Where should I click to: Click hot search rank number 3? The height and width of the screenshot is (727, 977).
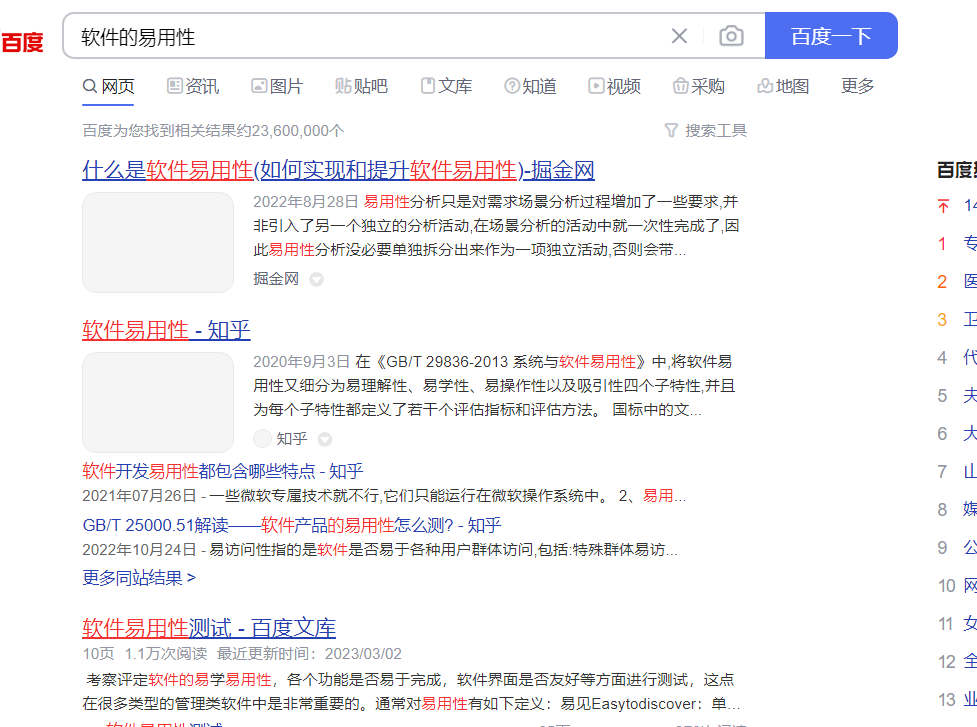pyautogui.click(x=942, y=320)
